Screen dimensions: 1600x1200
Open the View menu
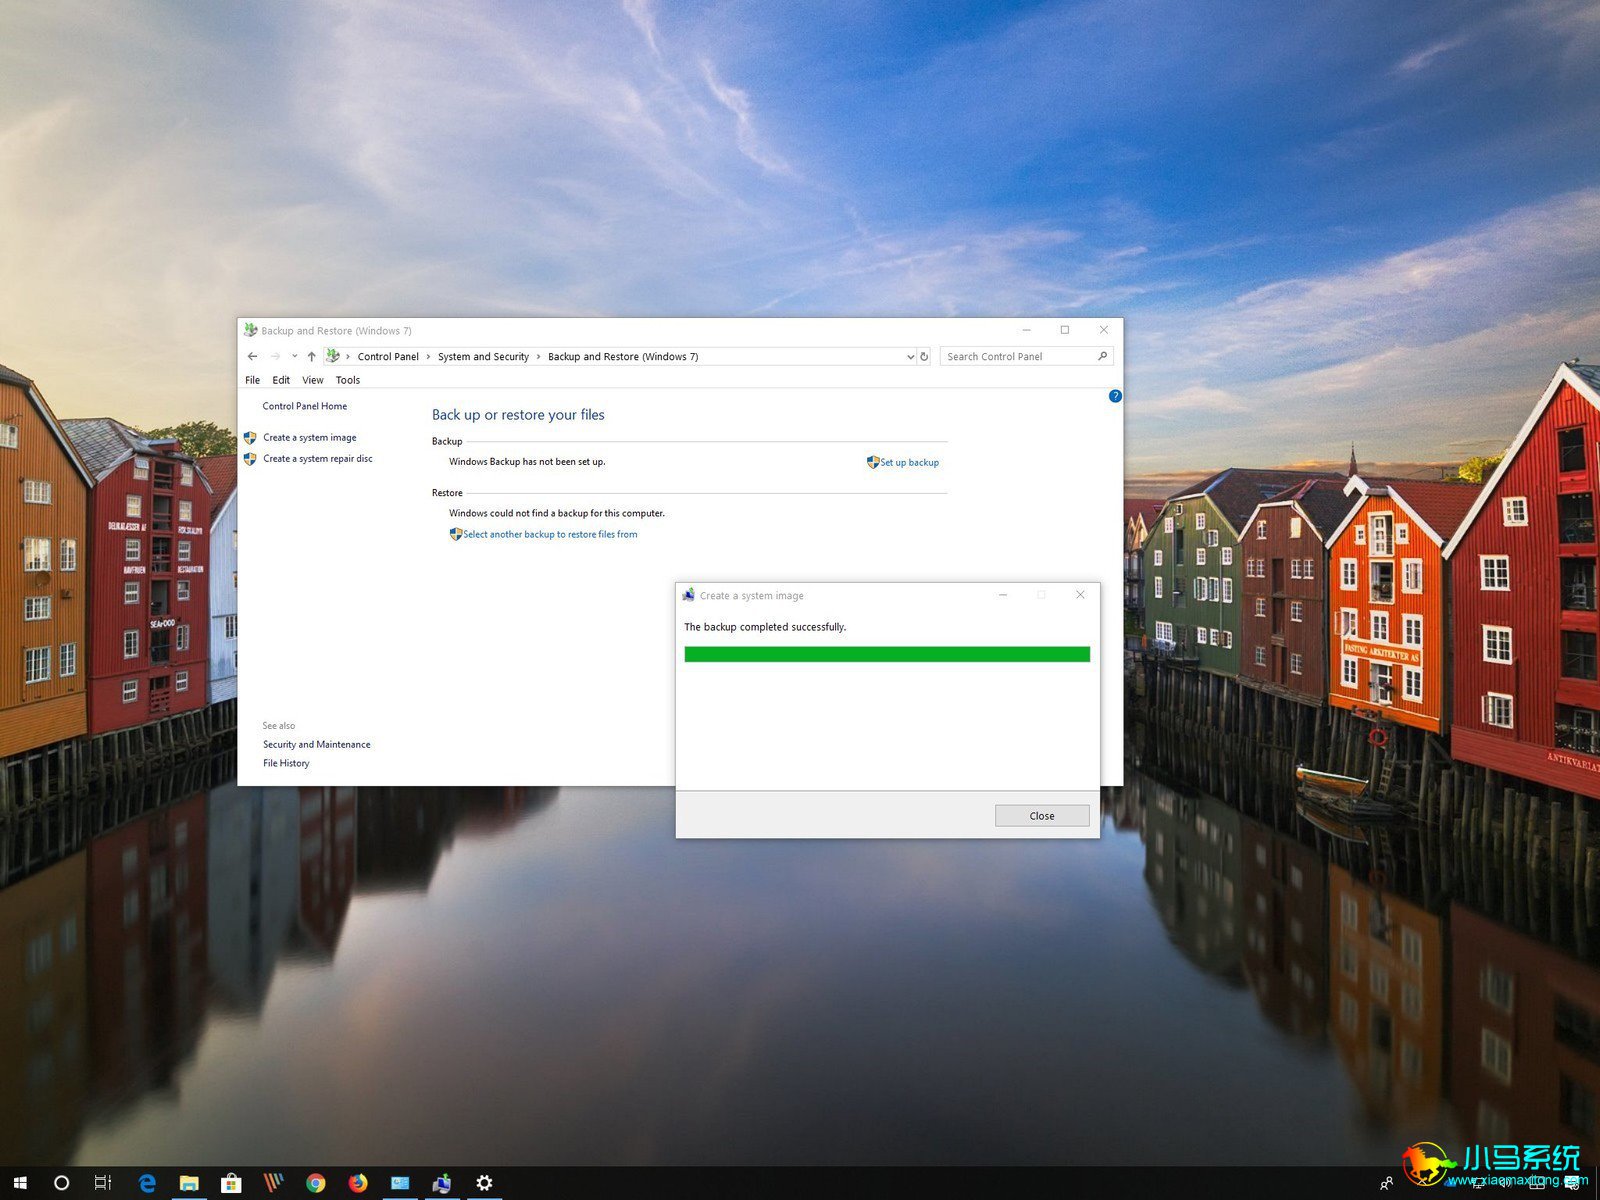tap(313, 380)
